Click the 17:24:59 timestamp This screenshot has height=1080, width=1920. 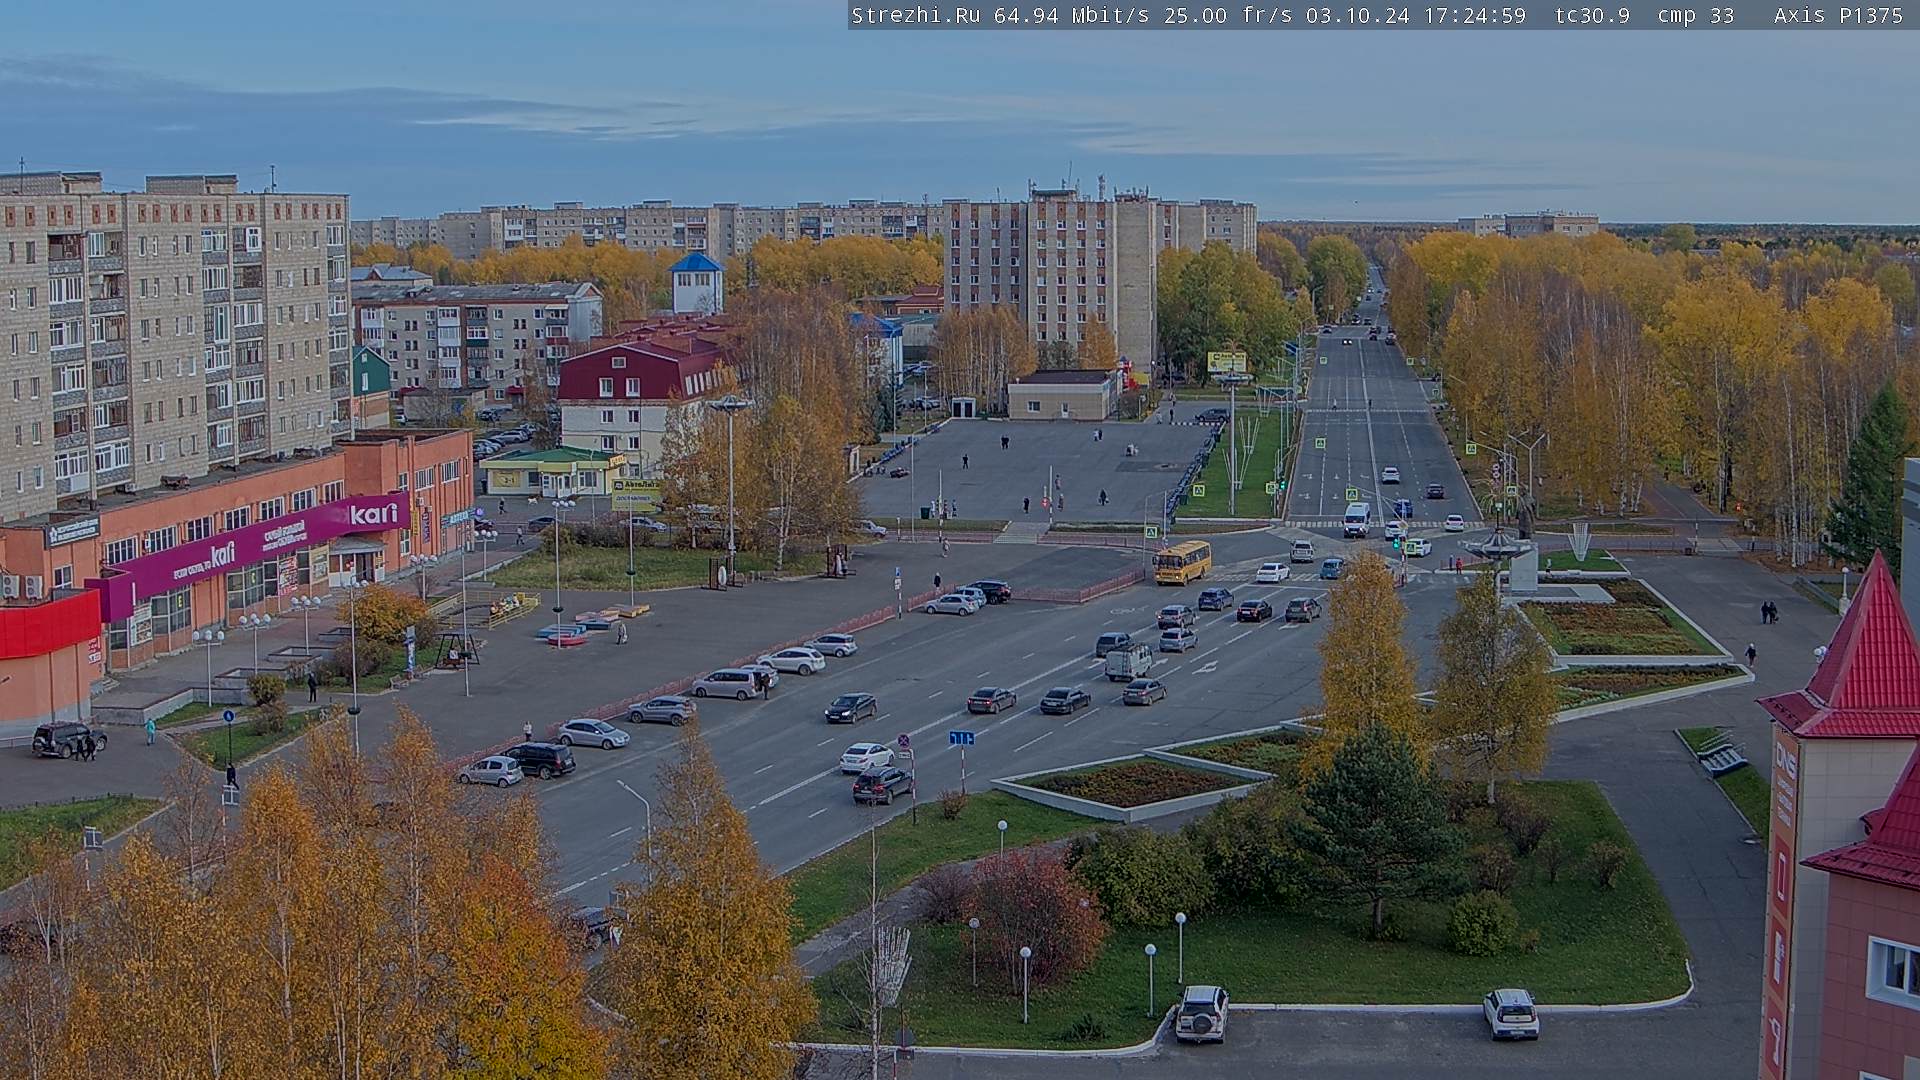(x=1474, y=15)
